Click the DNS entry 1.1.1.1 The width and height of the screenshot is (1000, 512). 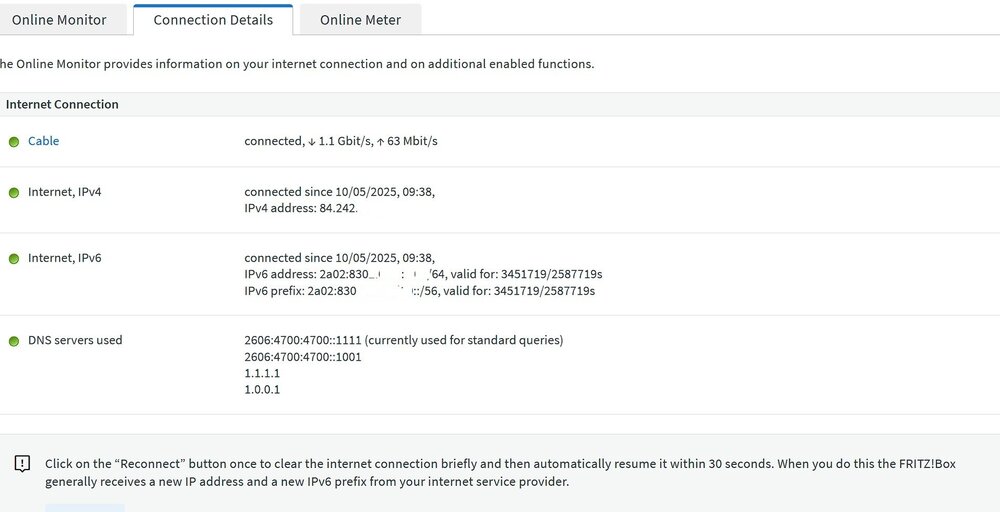point(262,374)
